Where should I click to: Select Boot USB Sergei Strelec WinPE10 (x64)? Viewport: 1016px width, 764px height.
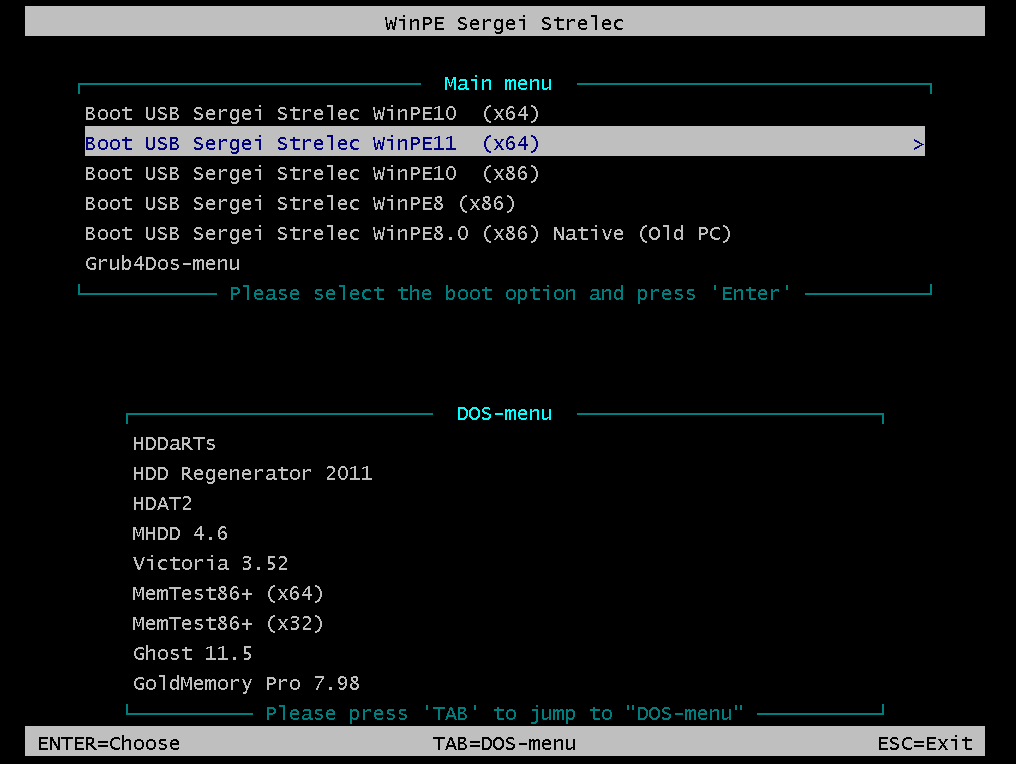point(312,114)
